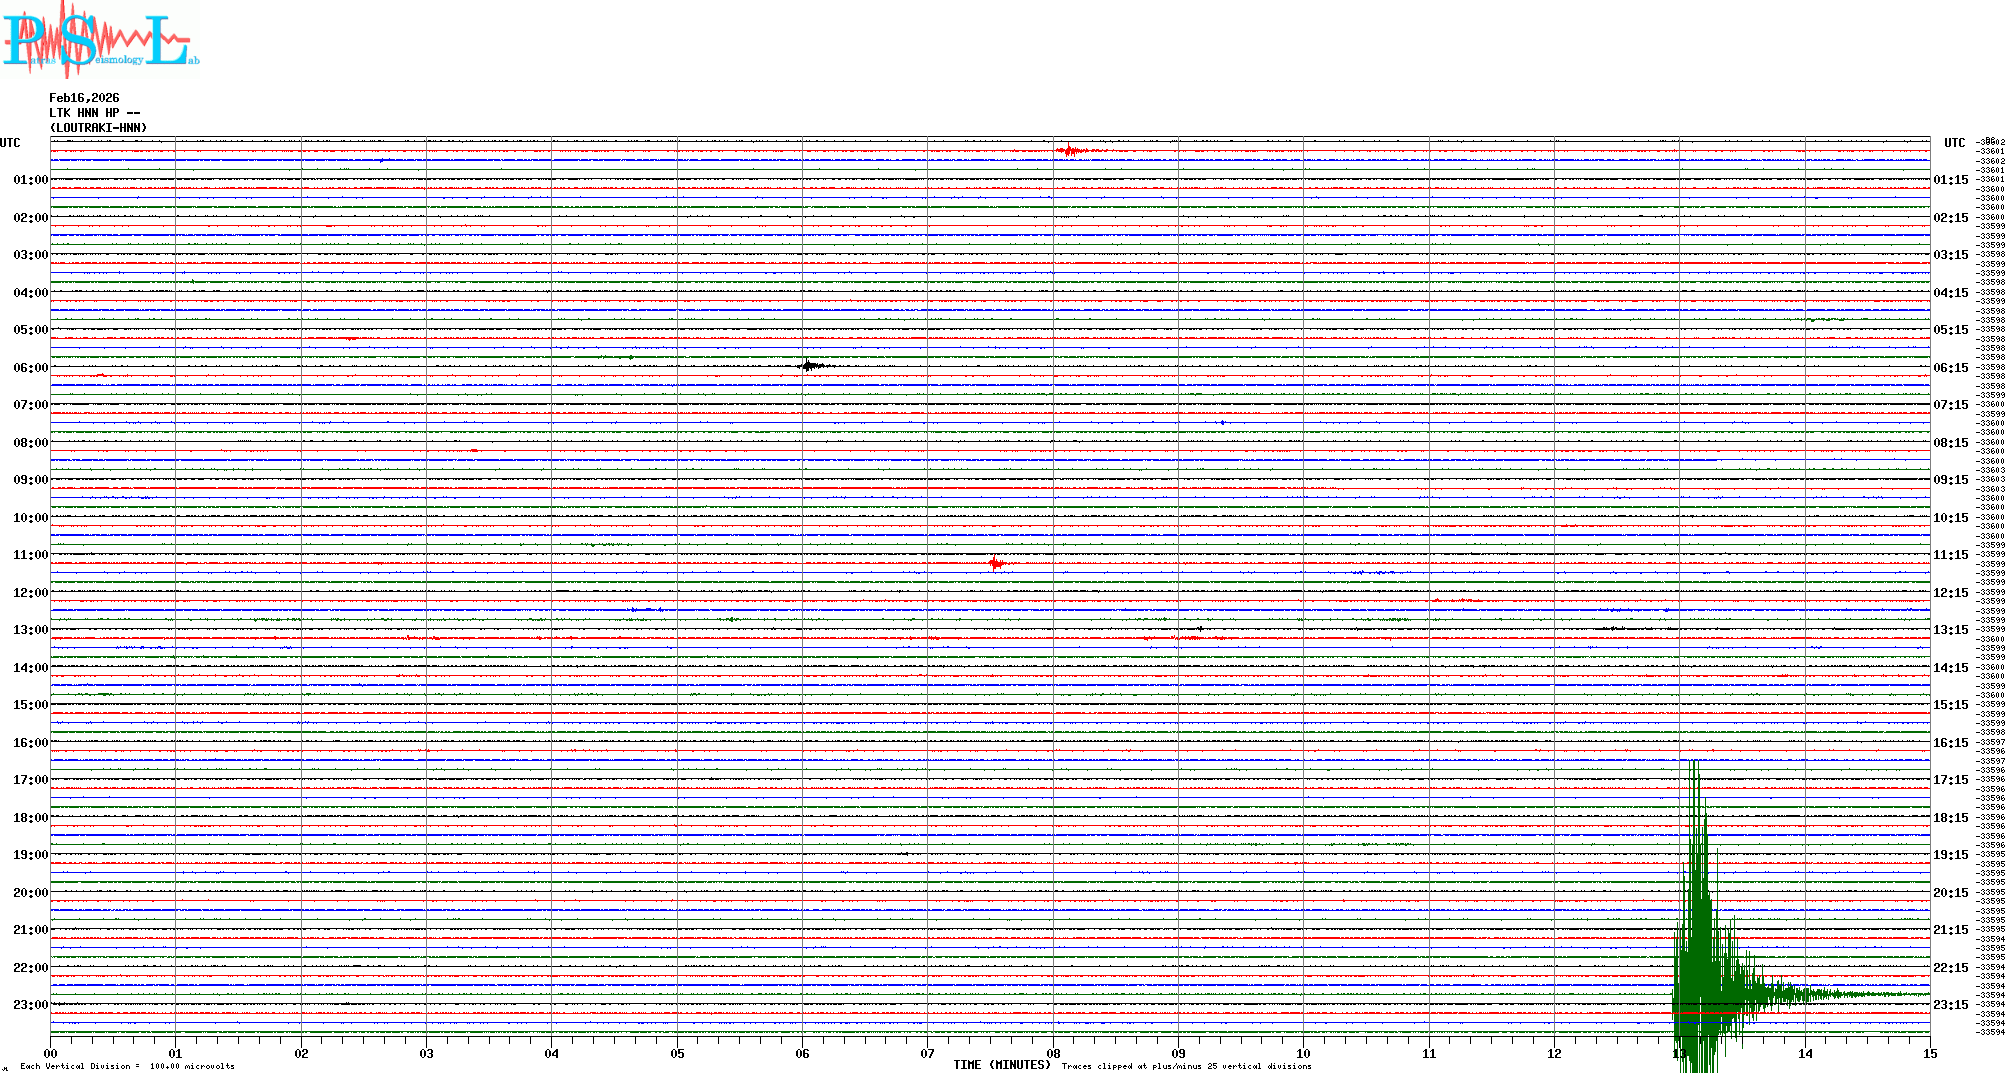Viewport: 2010px width, 1080px height.
Task: Click the 23:00 hour label on left axis
Action: (30, 1005)
